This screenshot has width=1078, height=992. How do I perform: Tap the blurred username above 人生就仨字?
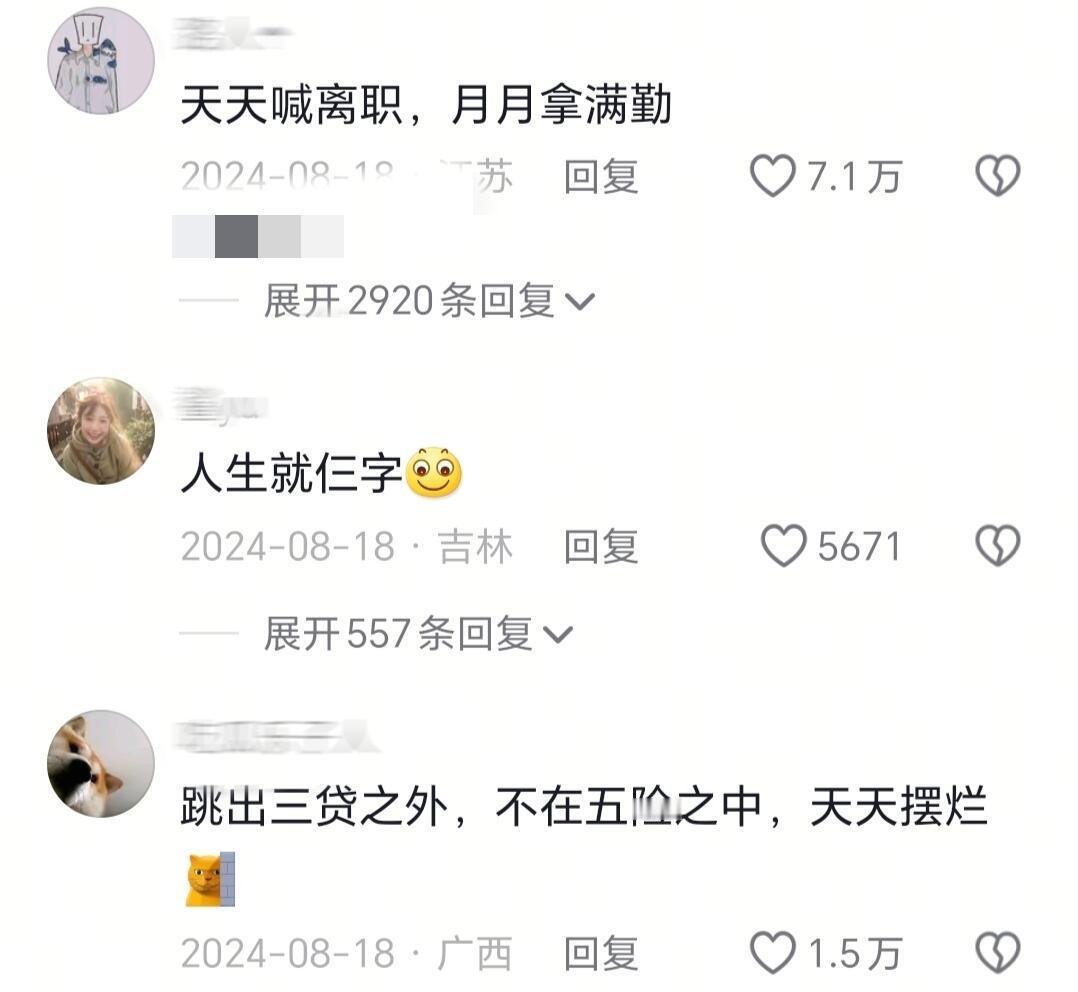click(220, 405)
